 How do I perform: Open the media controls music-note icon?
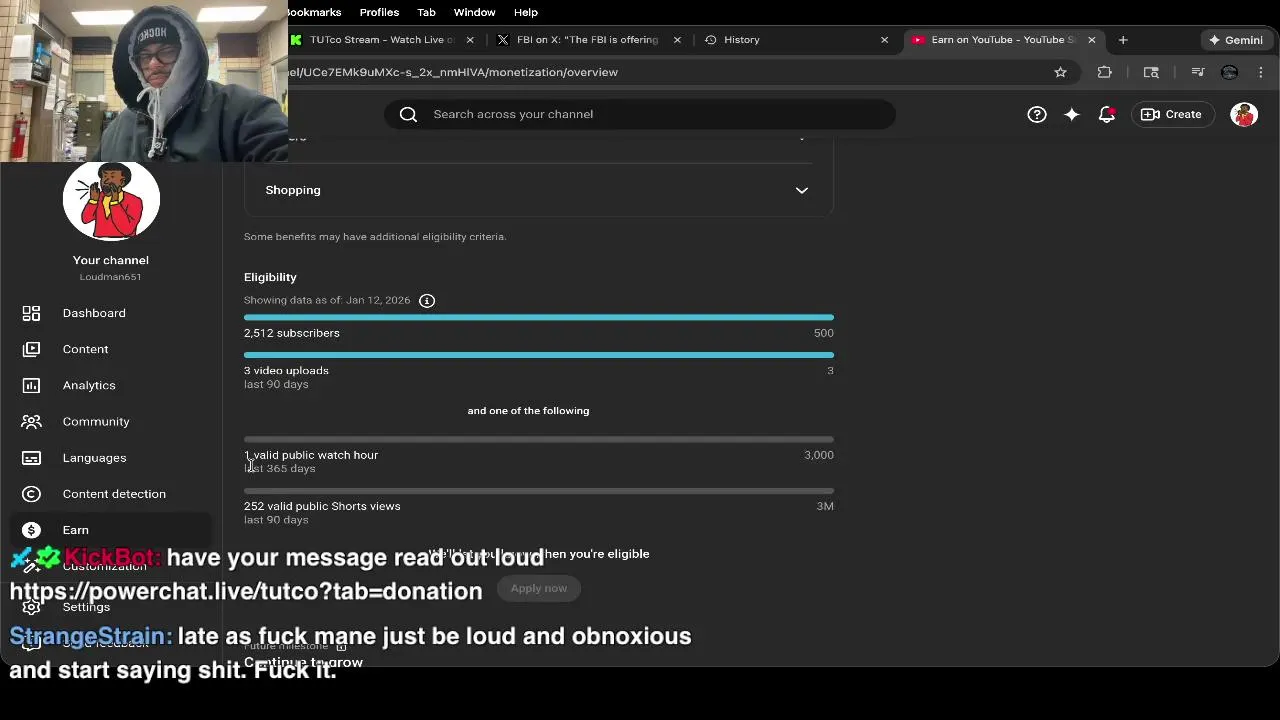[1198, 72]
